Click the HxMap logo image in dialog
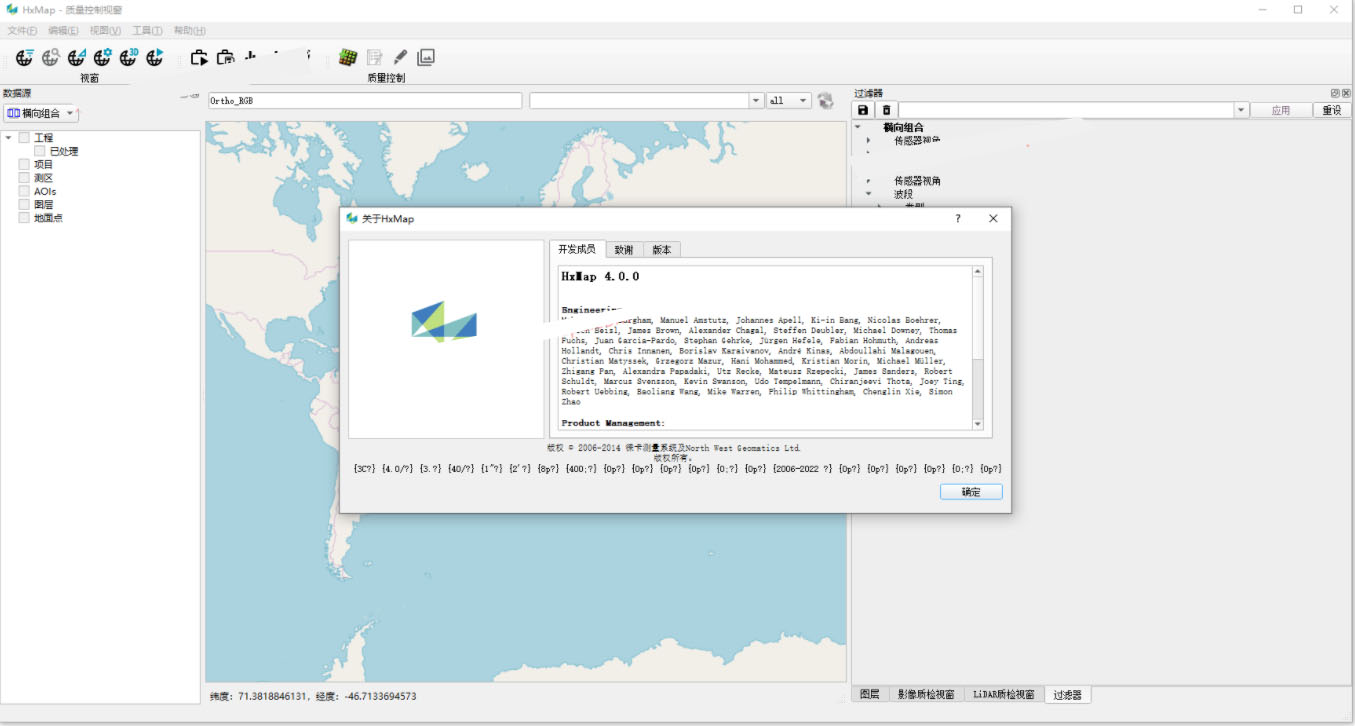The width and height of the screenshot is (1355, 726). [x=445, y=322]
